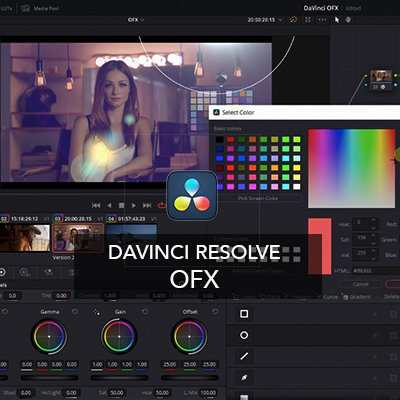Image resolution: width=400 pixels, height=400 pixels.
Task: Click clip 04 number badge
Action: pyautogui.click(x=111, y=219)
